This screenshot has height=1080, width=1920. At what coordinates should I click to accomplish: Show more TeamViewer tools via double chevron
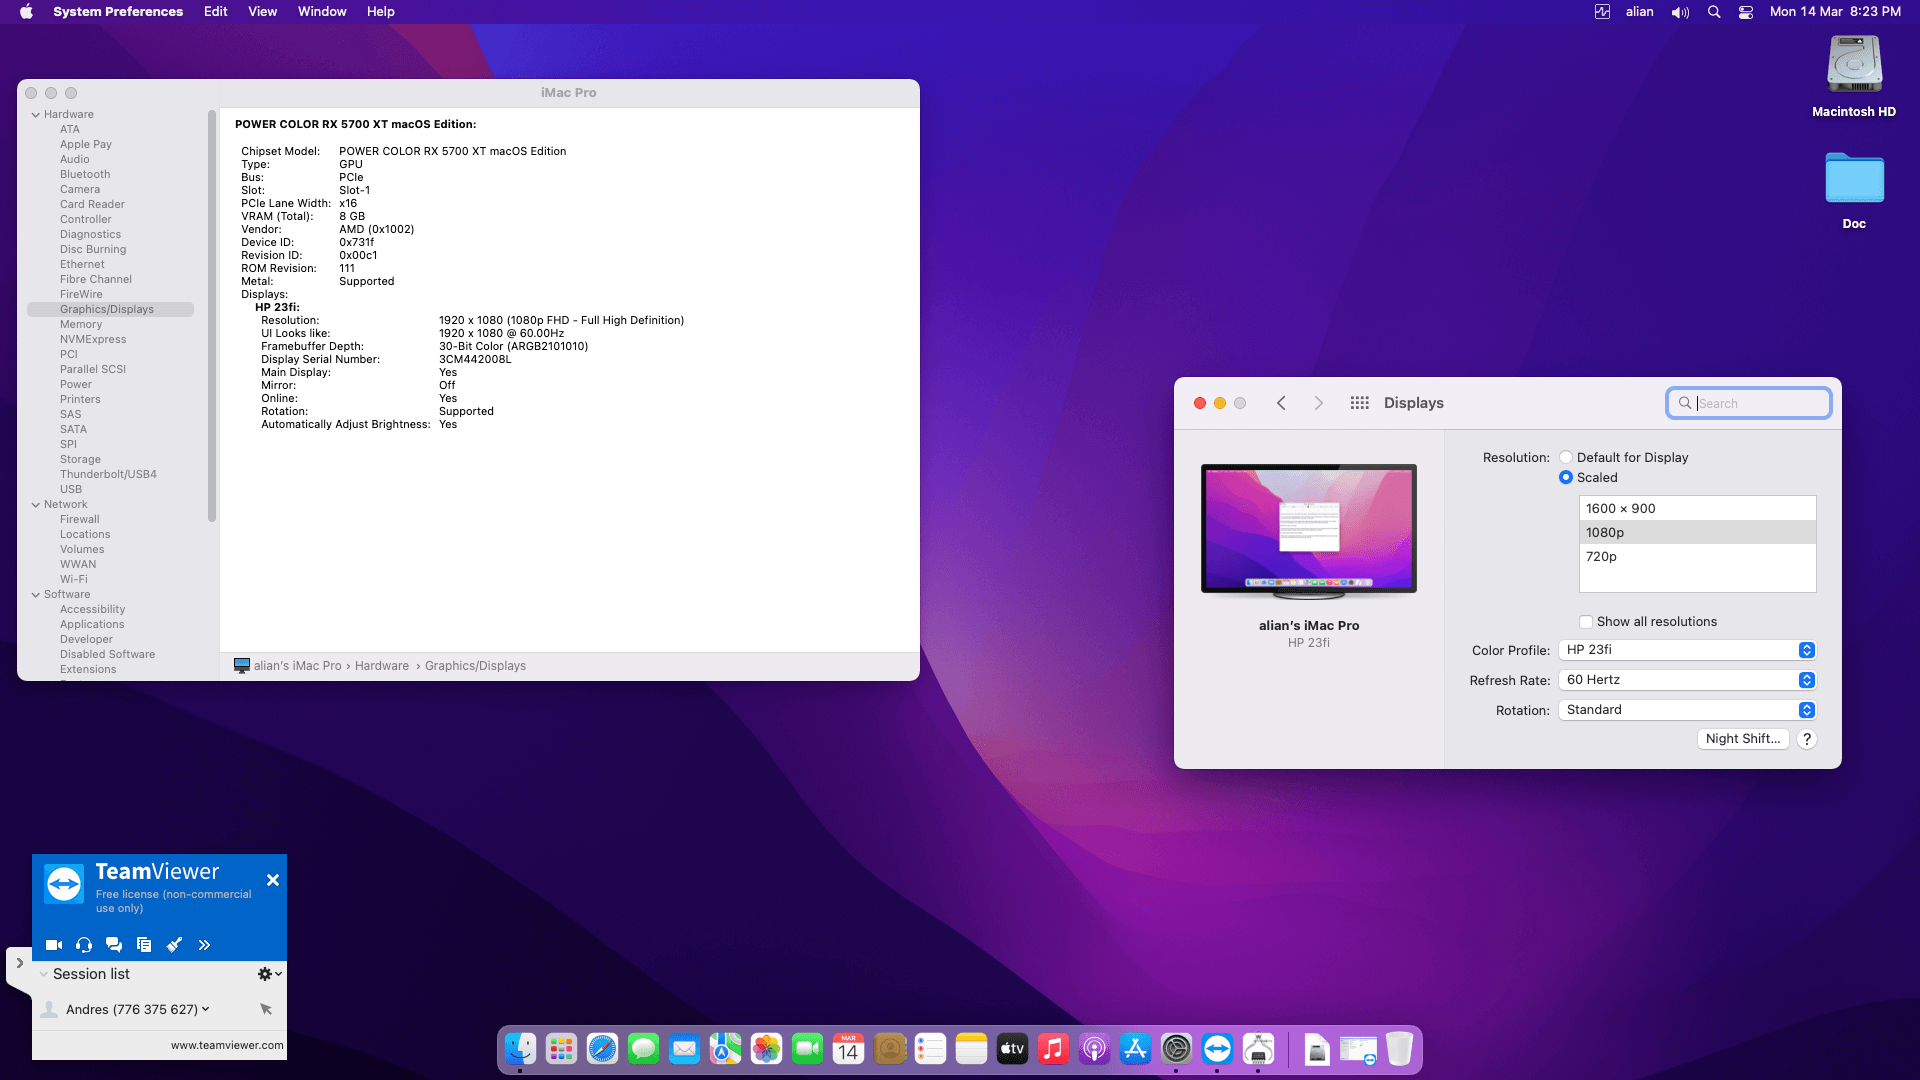pyautogui.click(x=204, y=945)
